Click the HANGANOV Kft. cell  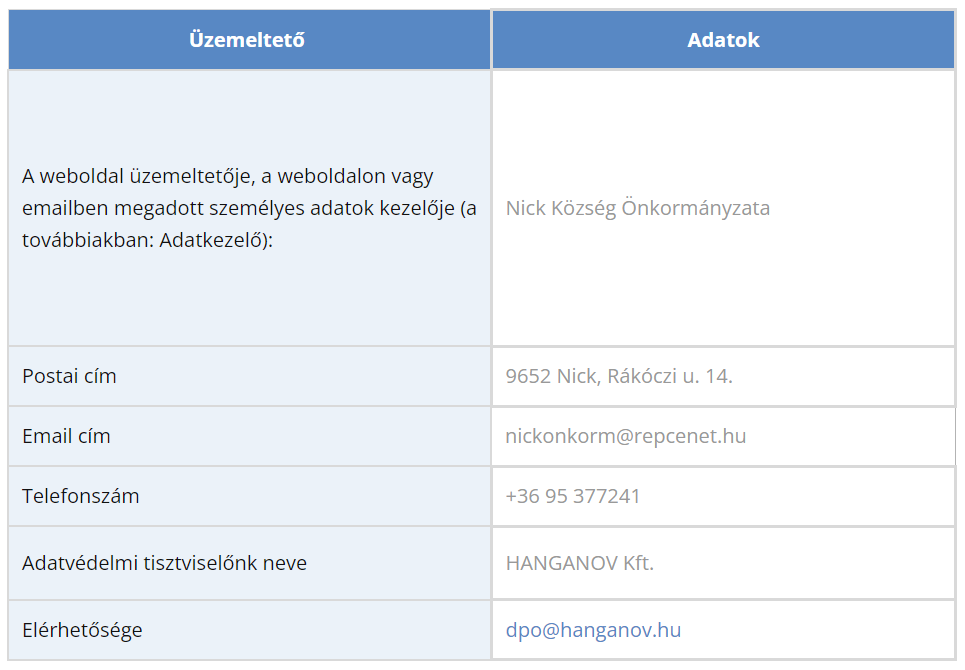(724, 563)
